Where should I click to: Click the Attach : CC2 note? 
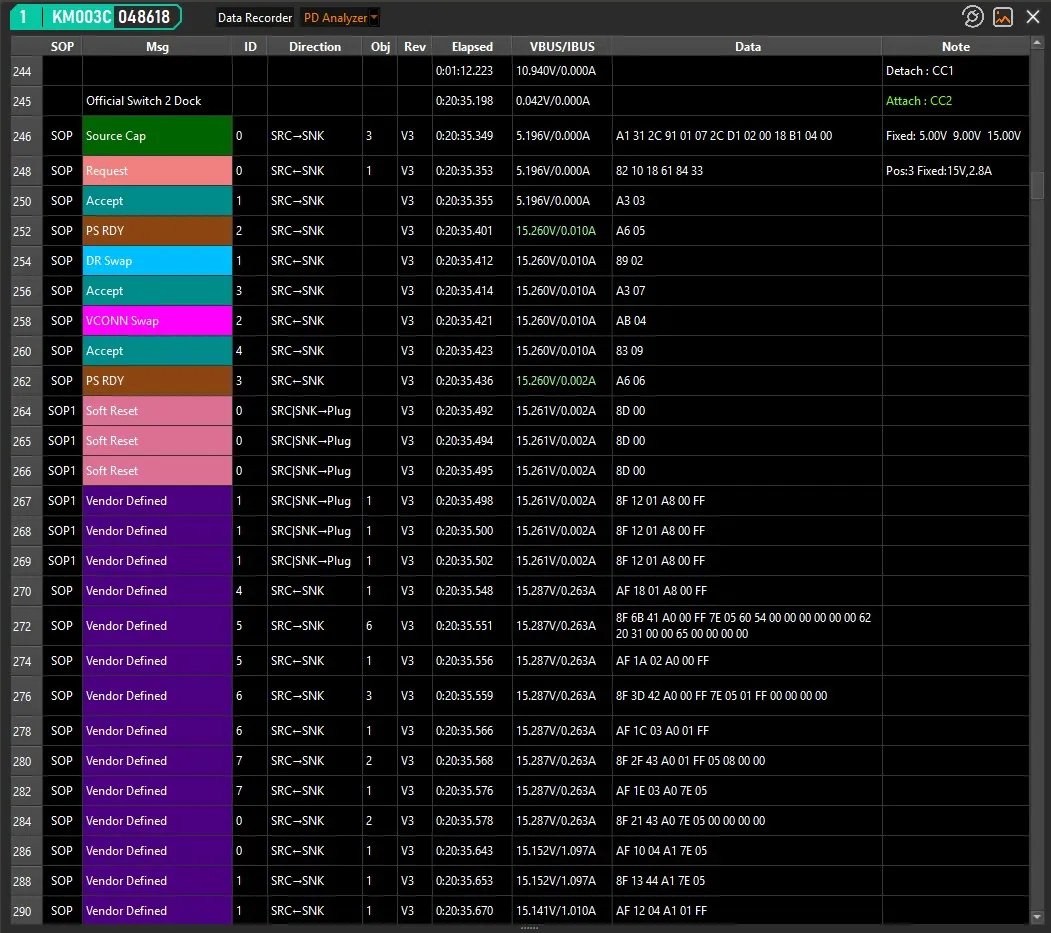pyautogui.click(x=918, y=101)
